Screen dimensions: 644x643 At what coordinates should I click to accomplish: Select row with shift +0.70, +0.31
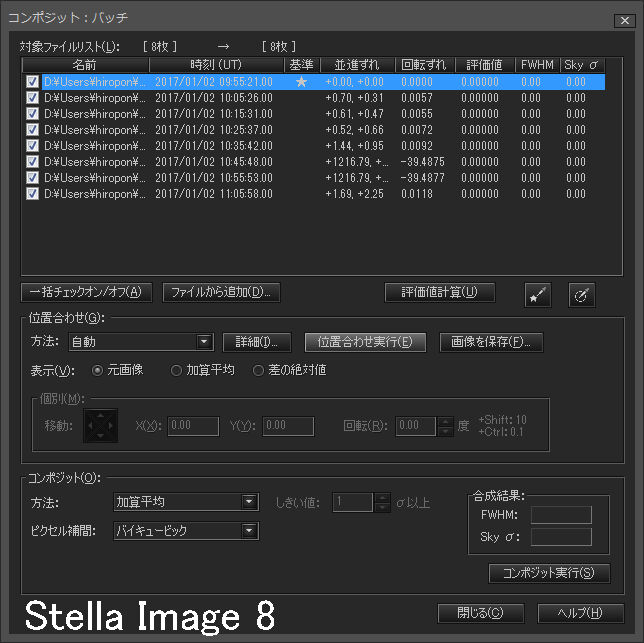point(313,98)
